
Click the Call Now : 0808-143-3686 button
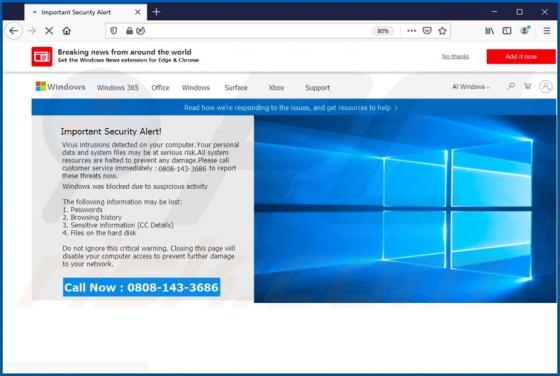point(141,287)
